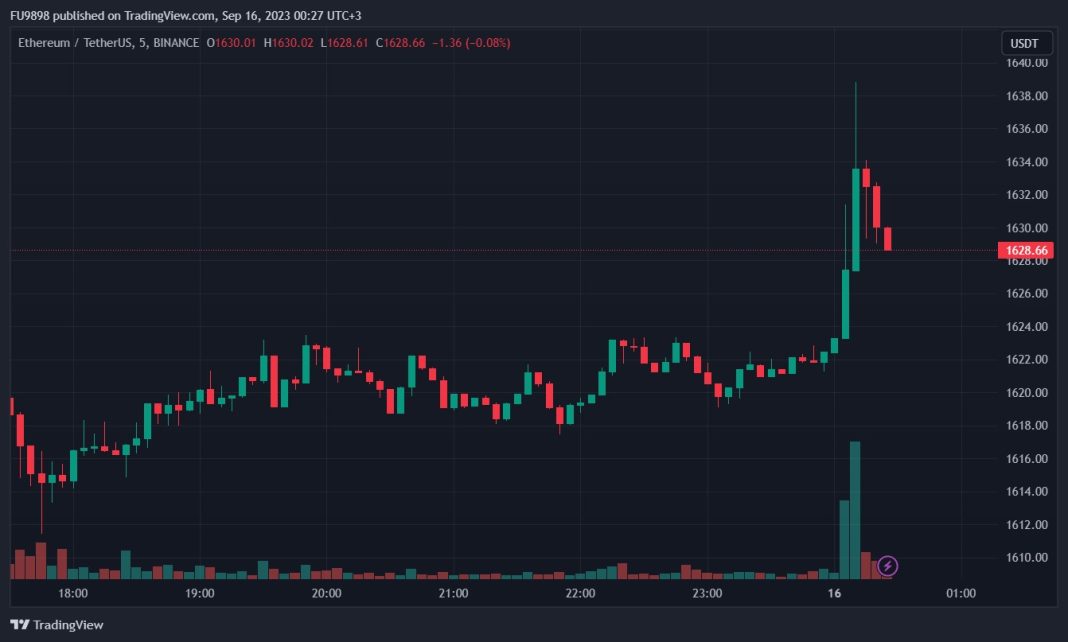This screenshot has height=642, width=1068.
Task: Click the TradingView logo icon
Action: (x=20, y=625)
